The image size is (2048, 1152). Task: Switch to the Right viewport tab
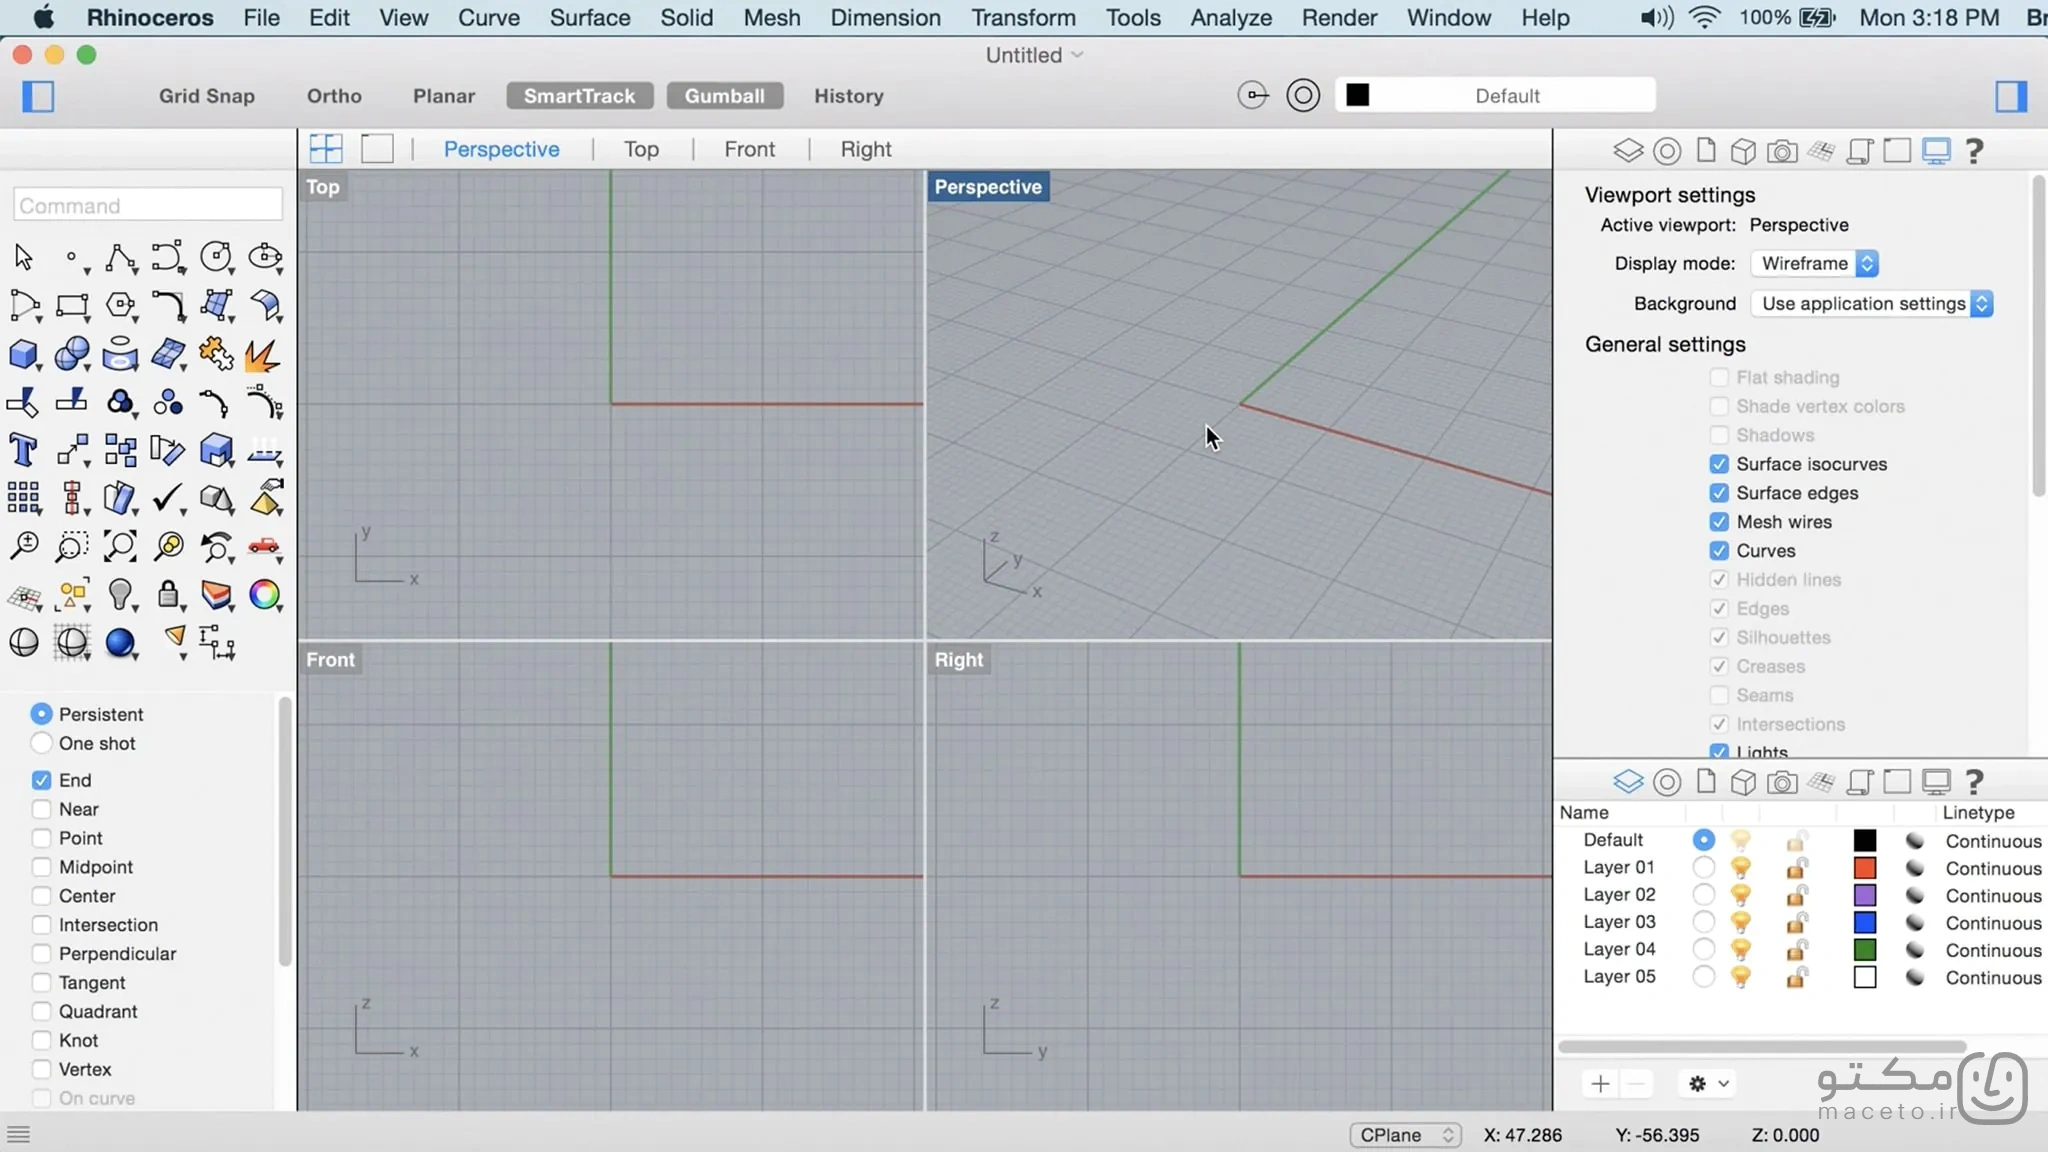click(865, 149)
